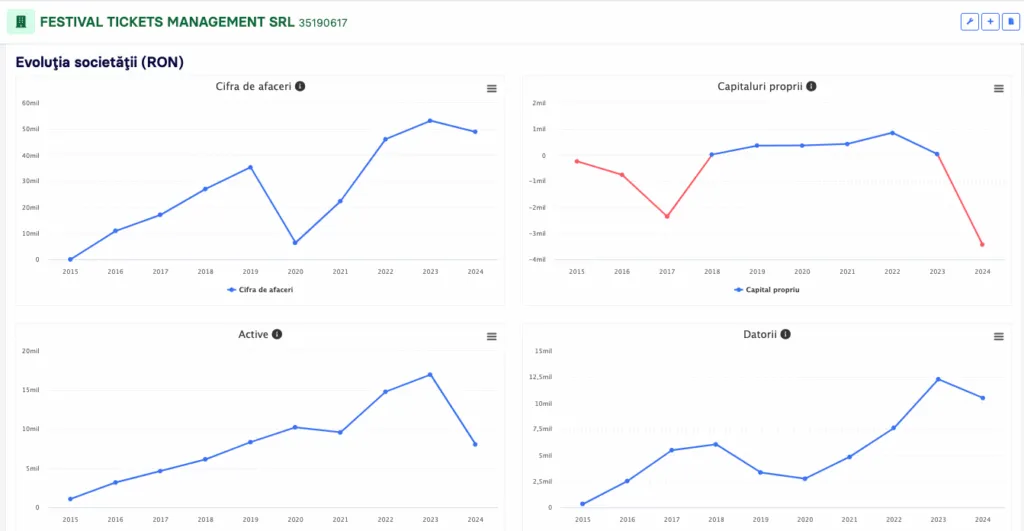Screen dimensions: 1024x531
Task: Click the green company building icon
Action: tap(21, 22)
